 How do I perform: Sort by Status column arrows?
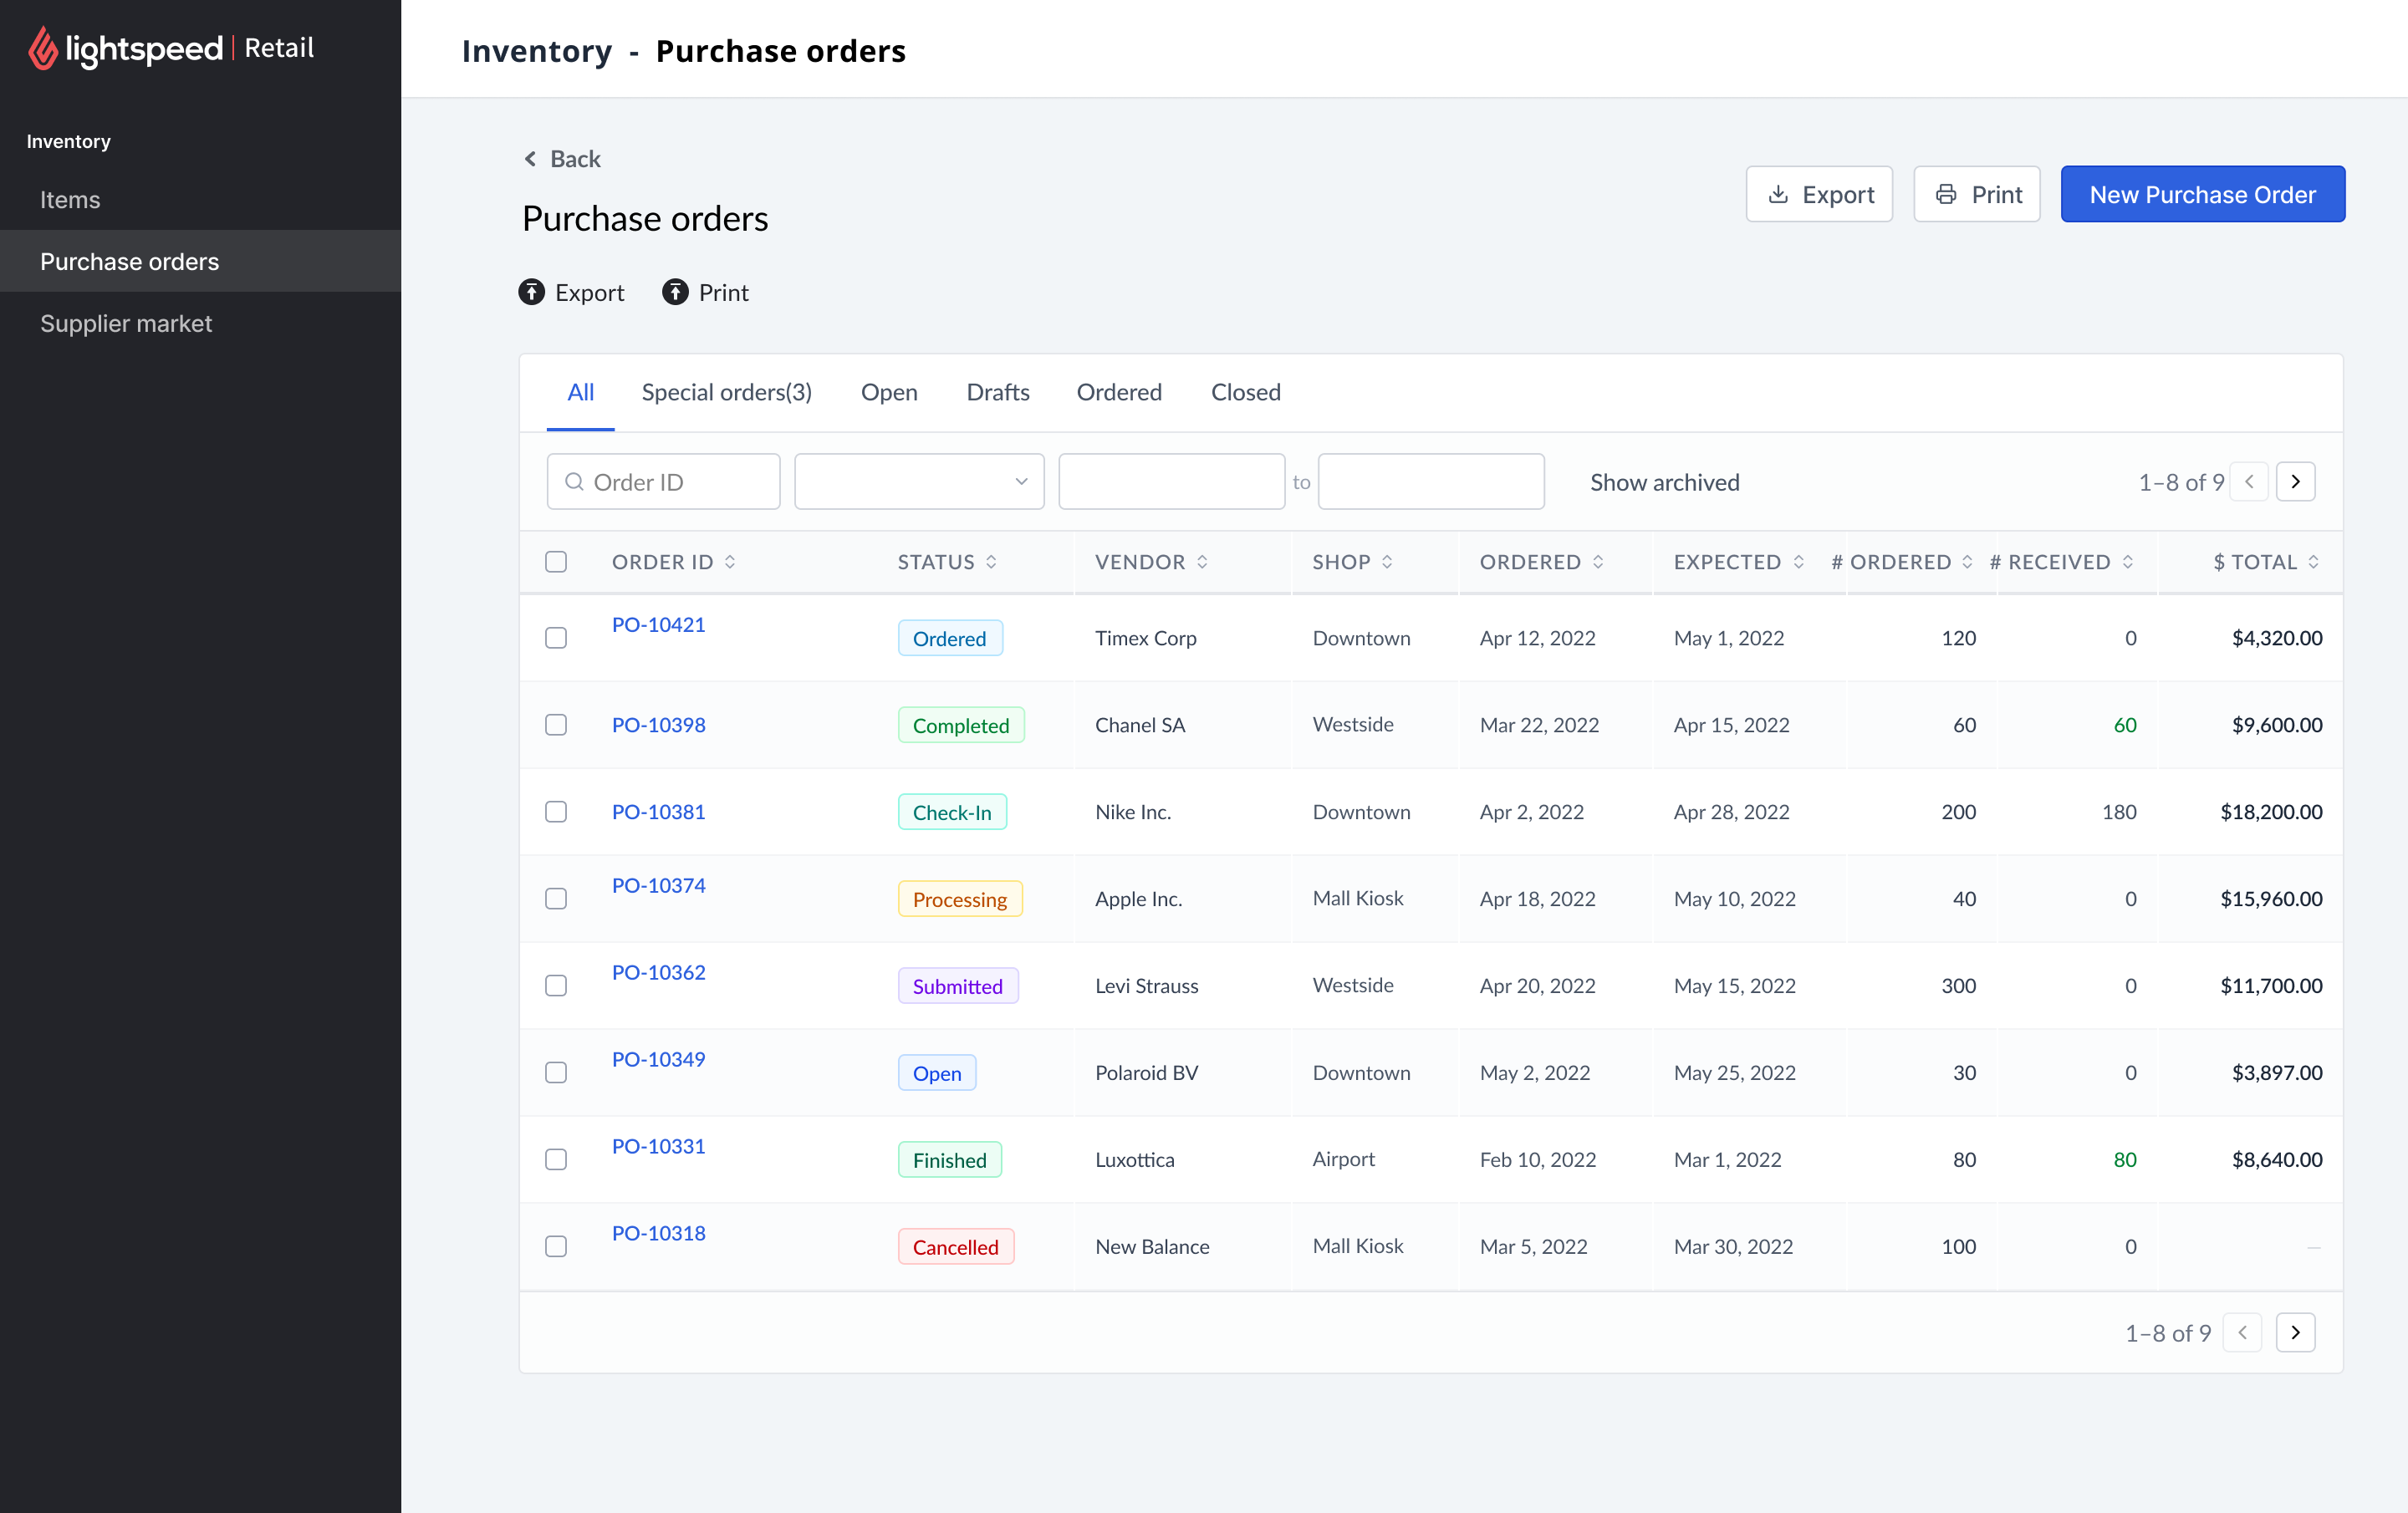tap(991, 562)
